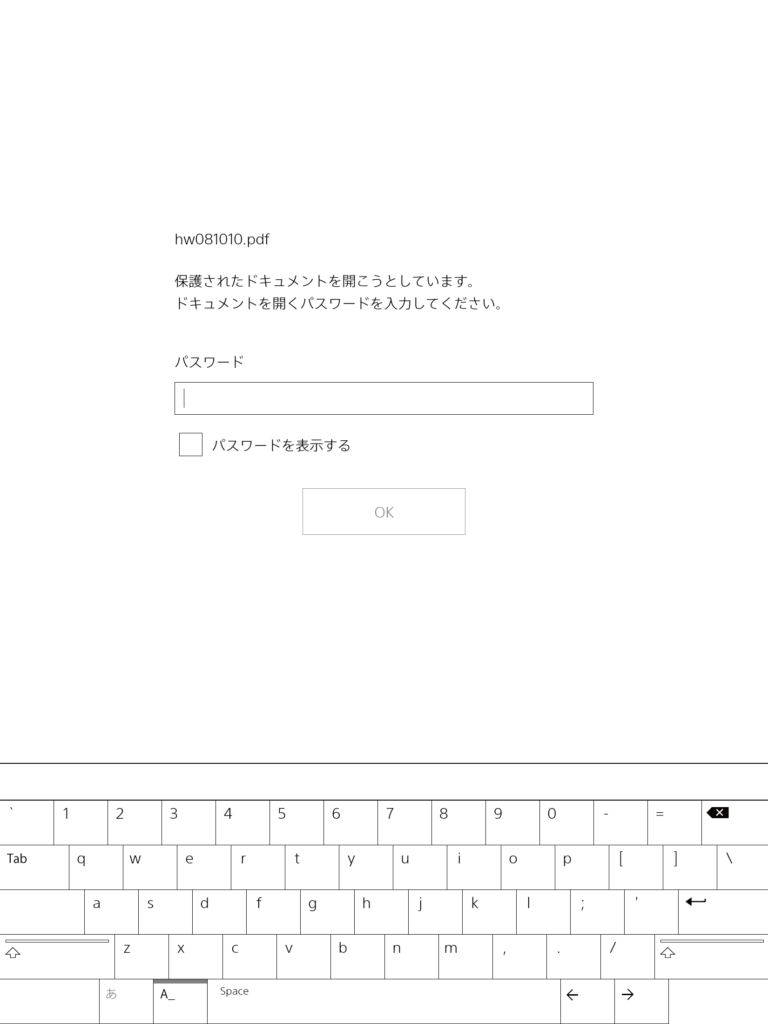768x1024 pixels.
Task: Tap the j key
Action: (x=436, y=912)
